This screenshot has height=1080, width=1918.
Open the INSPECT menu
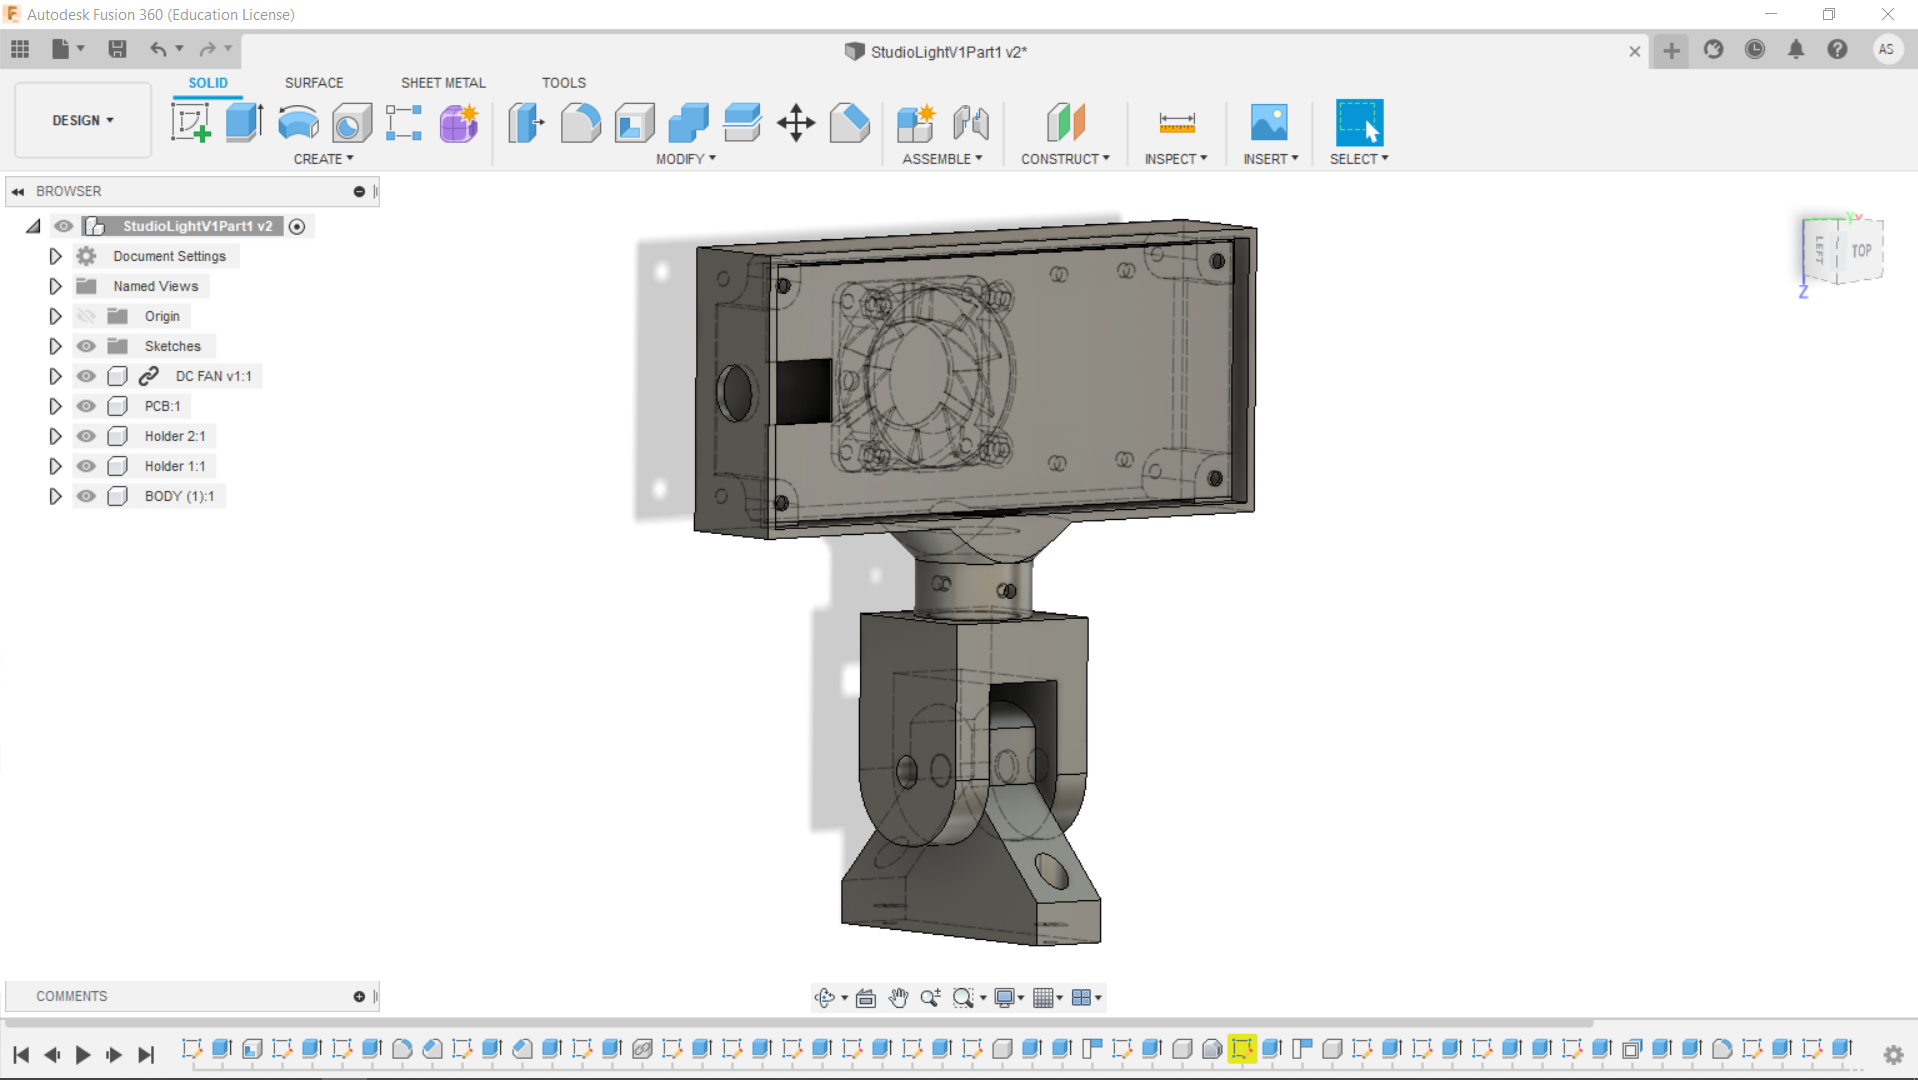(1176, 159)
